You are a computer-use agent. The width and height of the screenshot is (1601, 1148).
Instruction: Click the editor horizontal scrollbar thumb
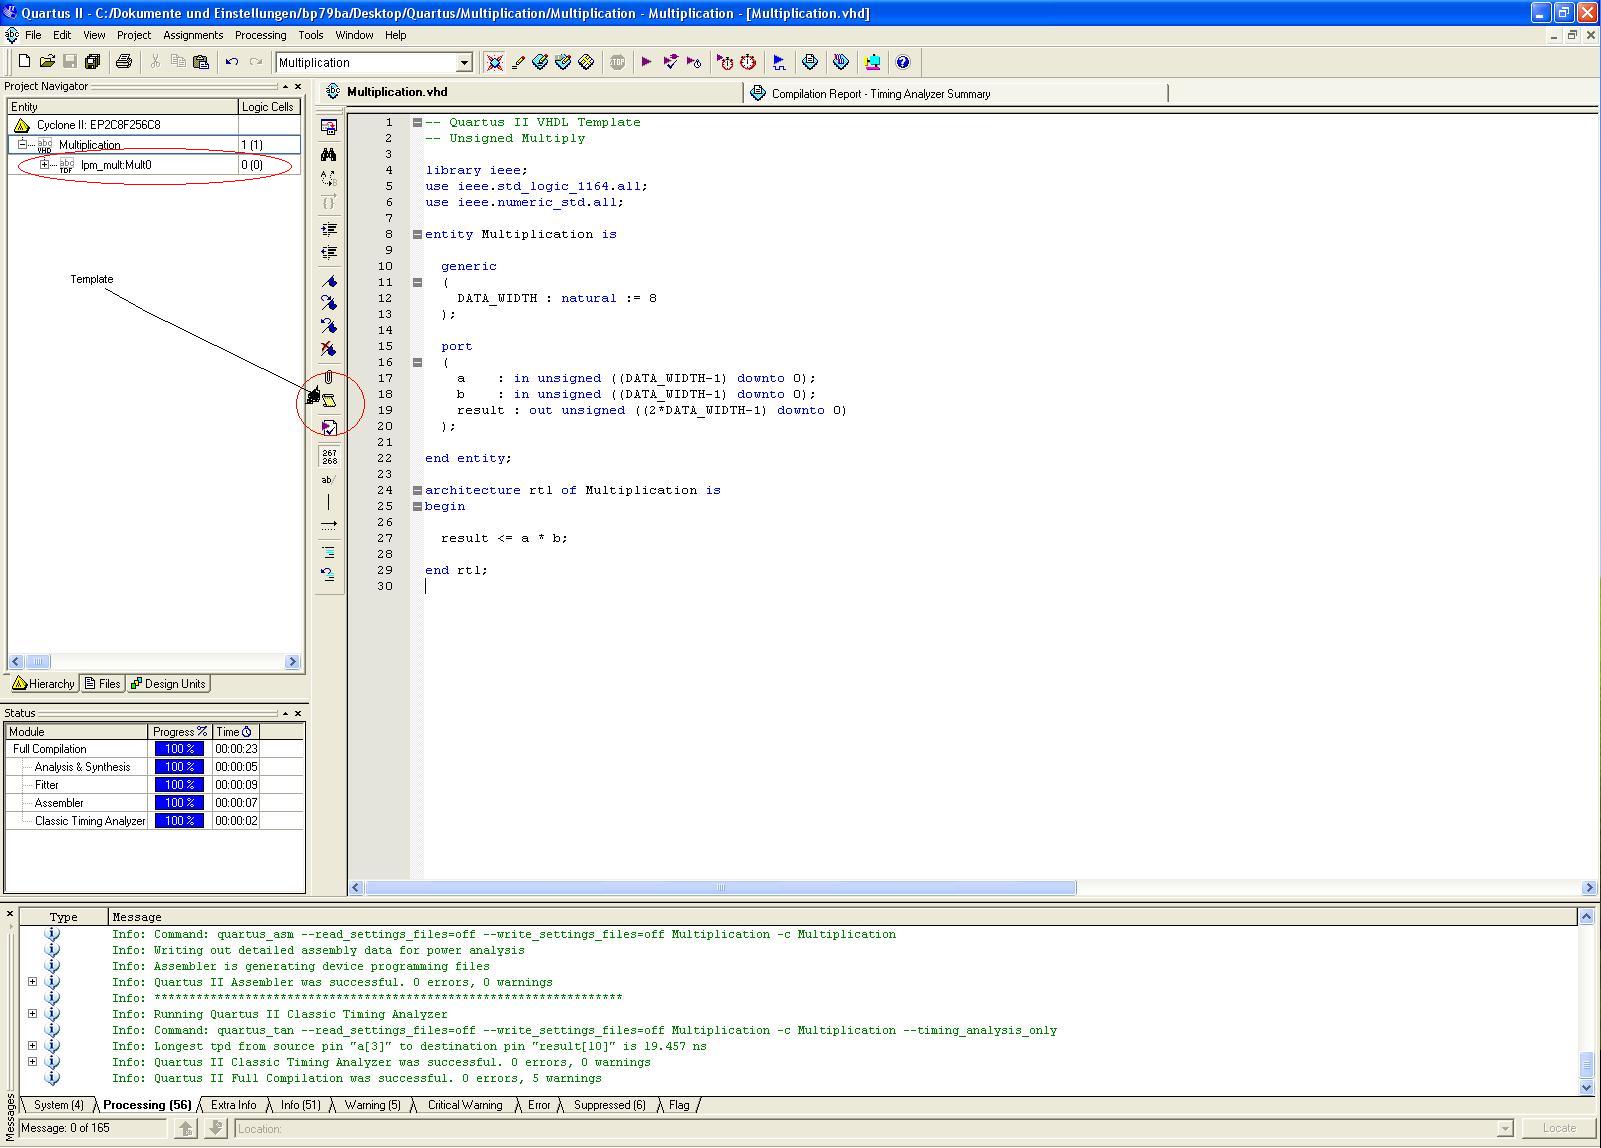720,888
